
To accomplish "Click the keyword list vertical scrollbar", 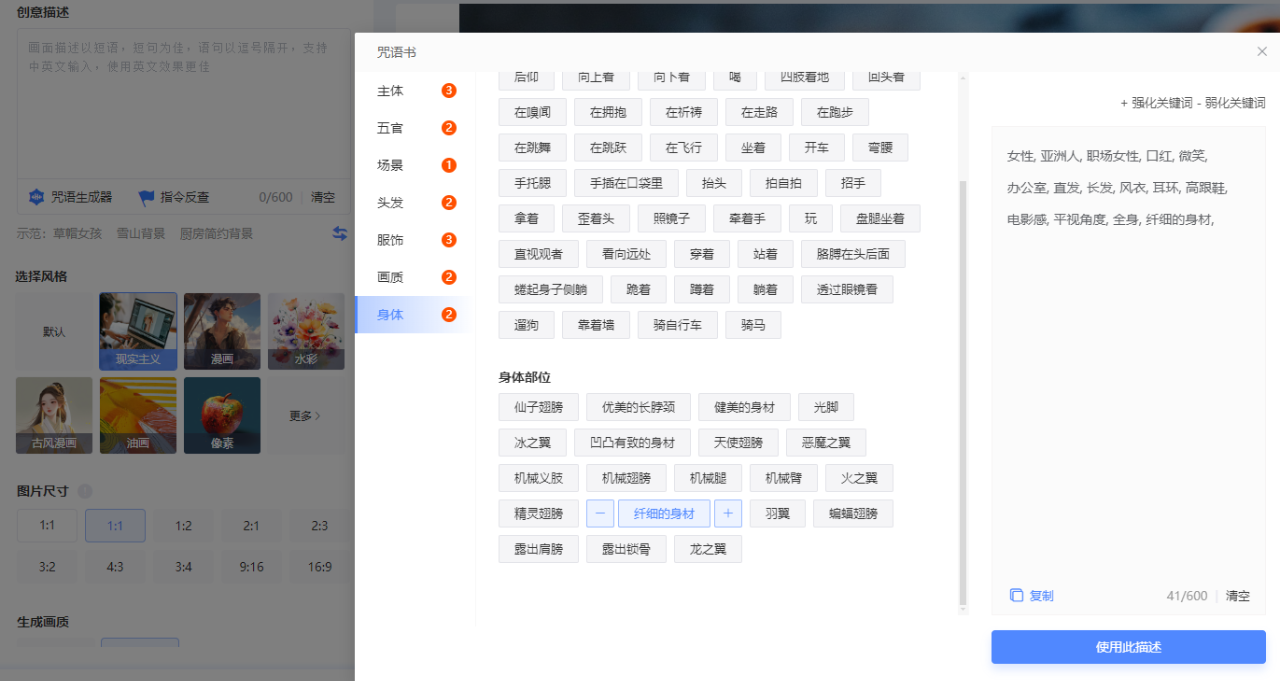I will pyautogui.click(x=963, y=390).
